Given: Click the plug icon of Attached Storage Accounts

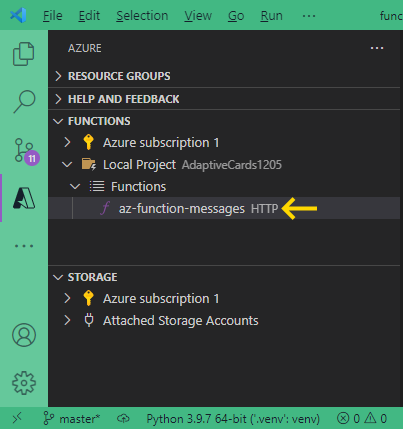Looking at the screenshot, I should pyautogui.click(x=89, y=320).
